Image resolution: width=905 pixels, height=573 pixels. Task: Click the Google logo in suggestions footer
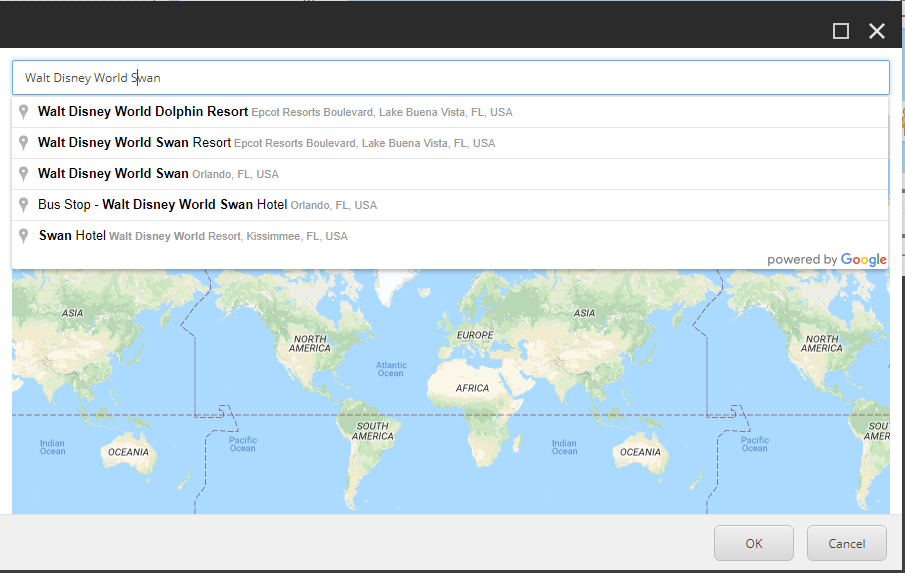[863, 260]
